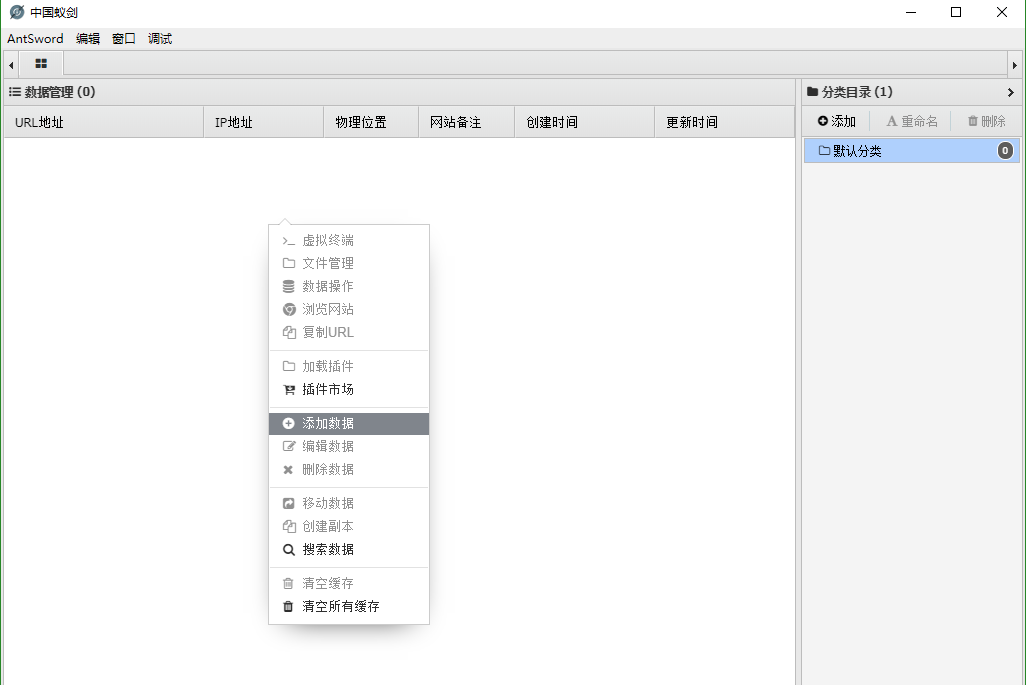The width and height of the screenshot is (1027, 685).
Task: Click the 重命名 category button
Action: [912, 121]
